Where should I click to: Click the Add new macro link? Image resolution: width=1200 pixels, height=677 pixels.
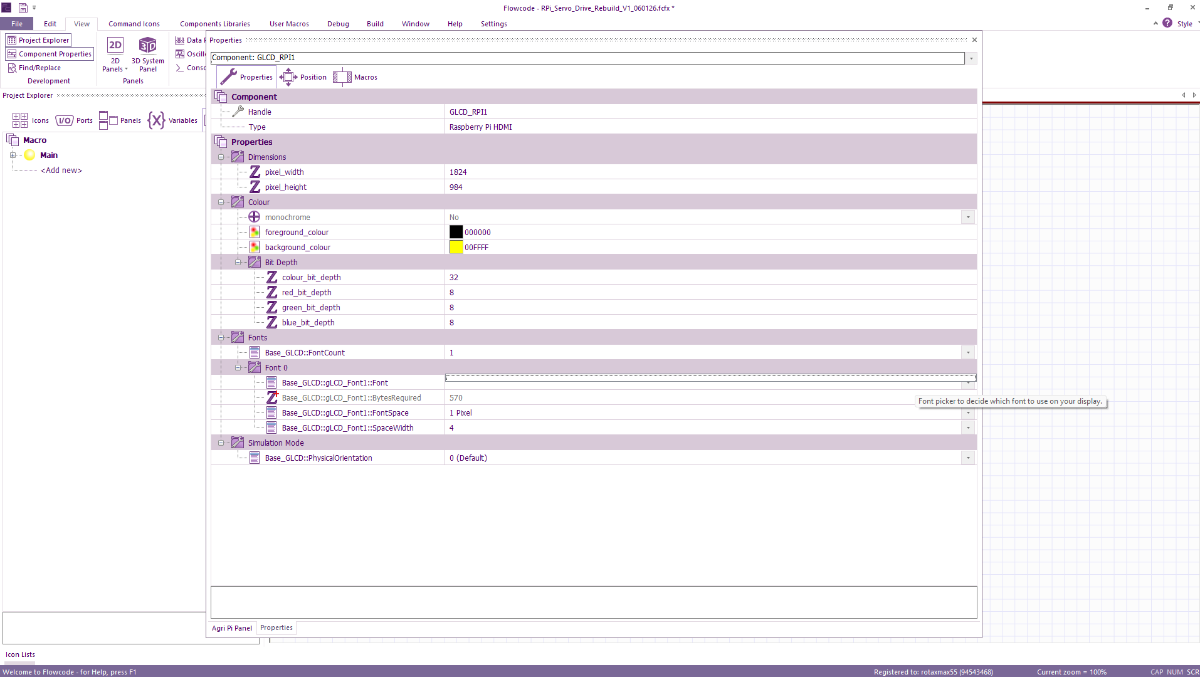61,170
